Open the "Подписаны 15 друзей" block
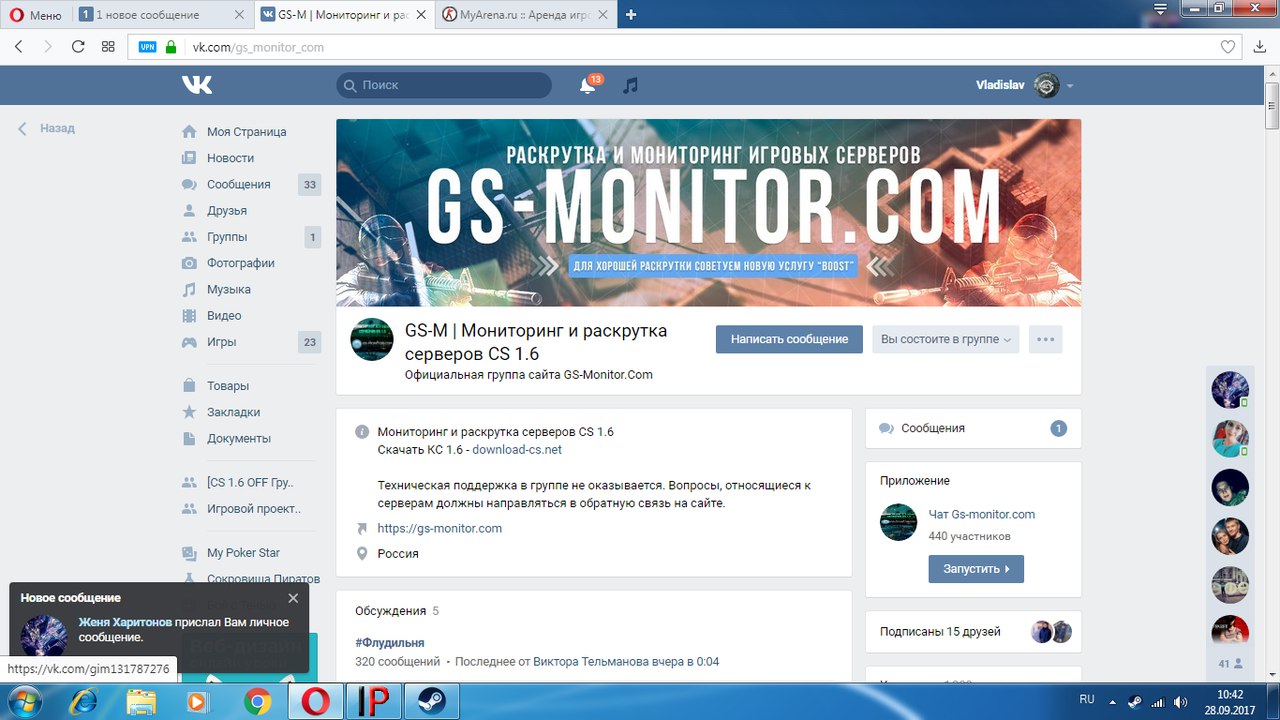 [x=973, y=632]
